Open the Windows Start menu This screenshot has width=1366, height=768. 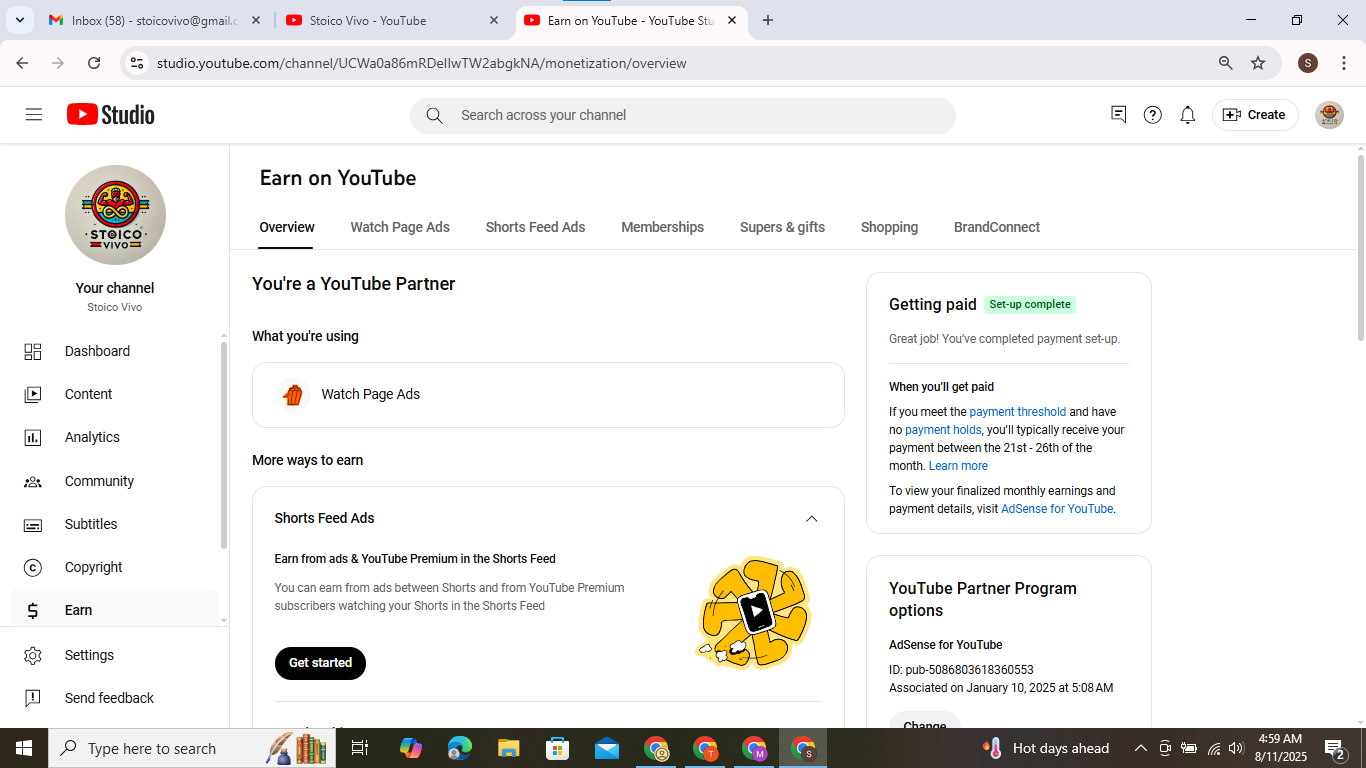23,748
